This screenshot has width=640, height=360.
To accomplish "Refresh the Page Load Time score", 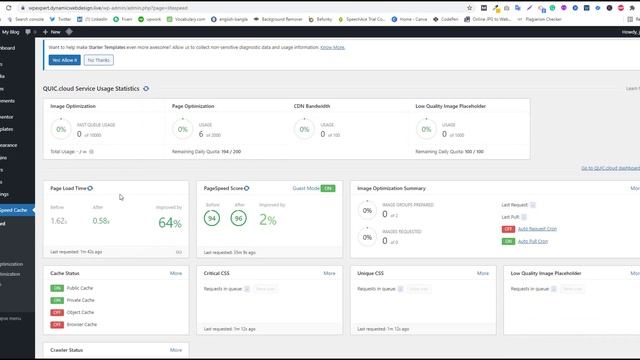I will (x=90, y=188).
